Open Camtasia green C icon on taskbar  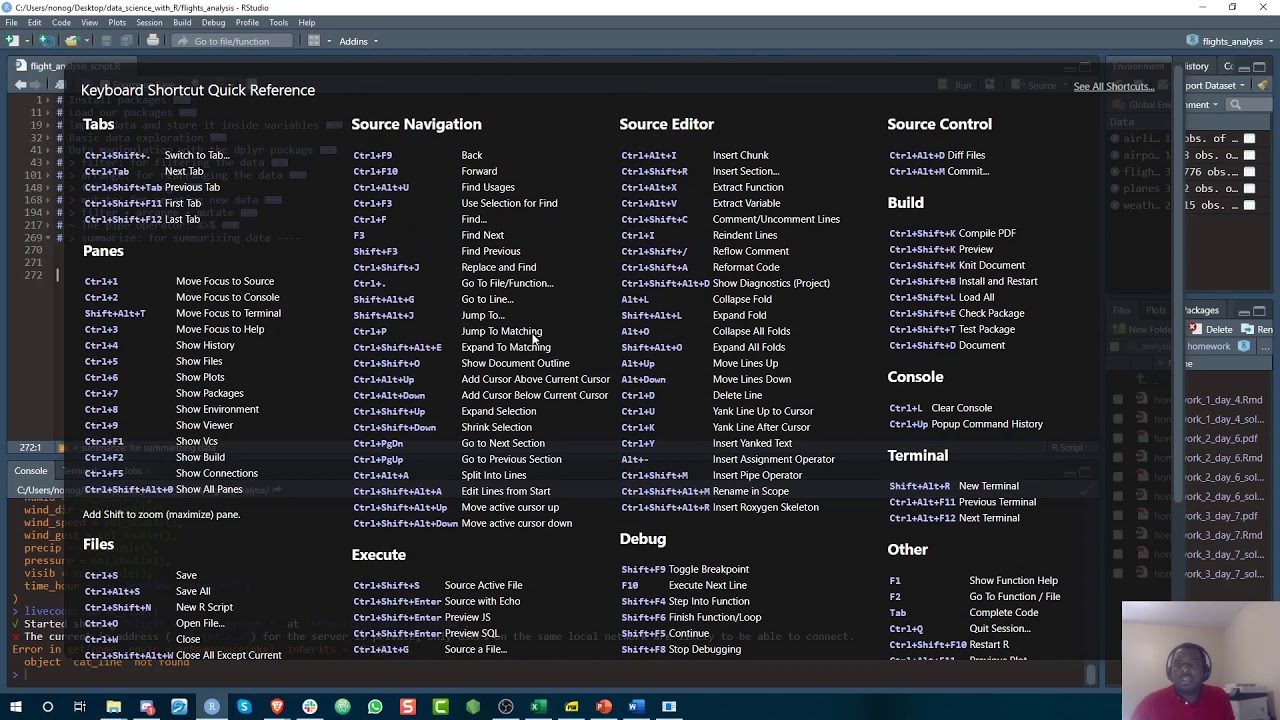[440, 707]
